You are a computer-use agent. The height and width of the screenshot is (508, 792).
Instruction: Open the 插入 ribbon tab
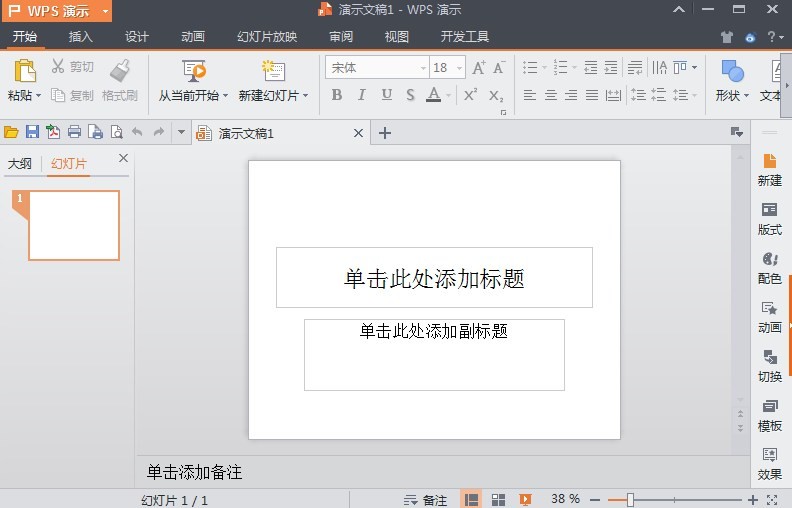click(x=80, y=37)
